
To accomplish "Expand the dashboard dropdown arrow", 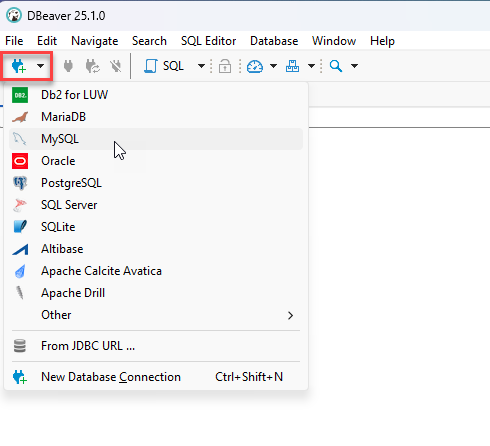I will tap(273, 66).
